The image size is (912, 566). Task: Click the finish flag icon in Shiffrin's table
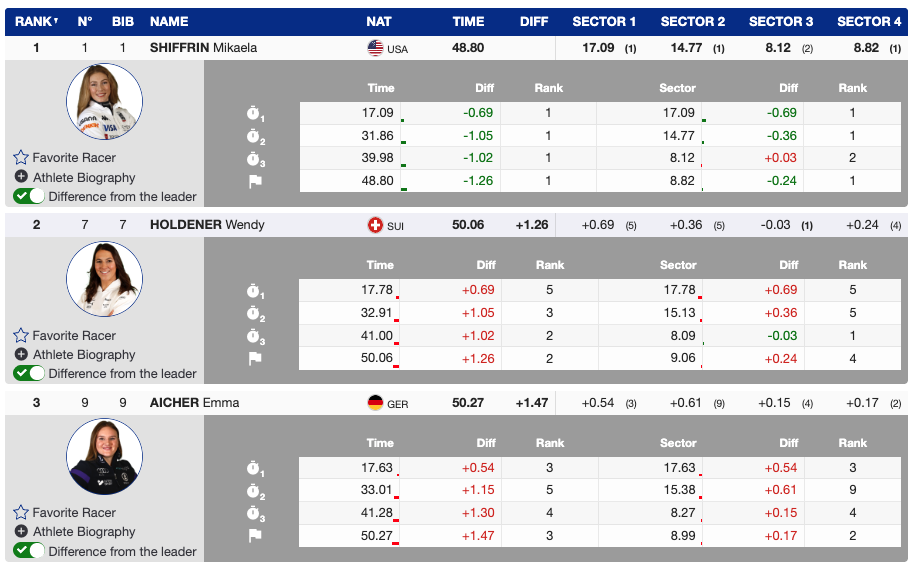(x=255, y=182)
